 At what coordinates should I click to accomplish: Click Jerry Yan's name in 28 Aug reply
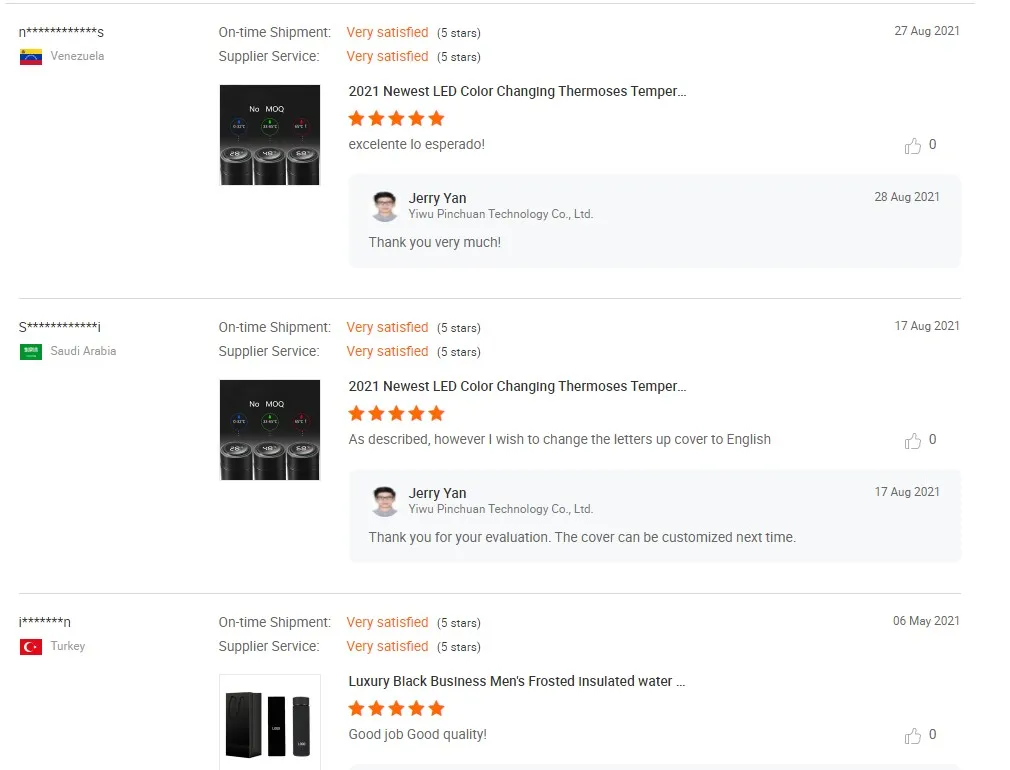tap(437, 198)
